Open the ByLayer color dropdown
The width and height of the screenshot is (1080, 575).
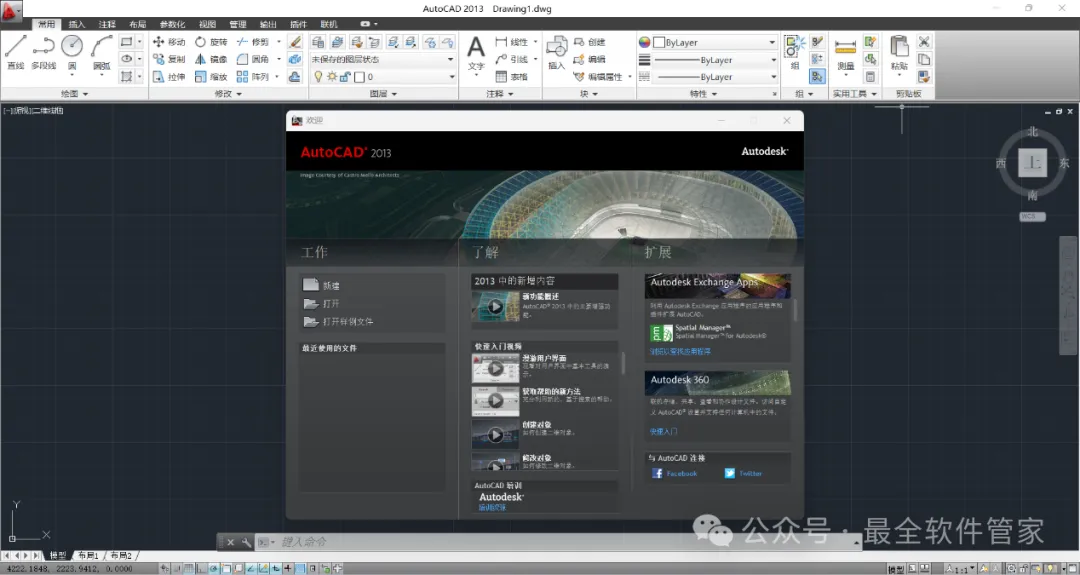pos(714,42)
